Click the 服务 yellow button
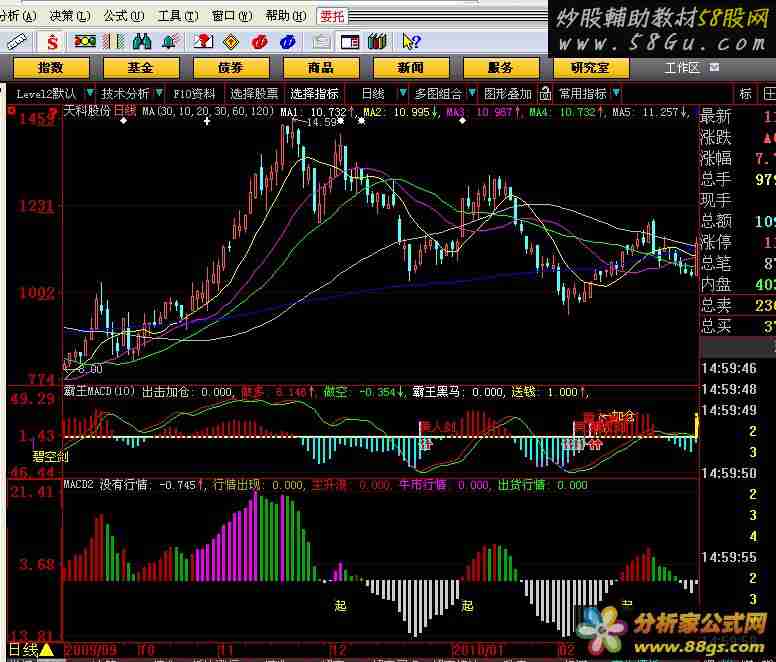This screenshot has width=776, height=662. pos(501,68)
